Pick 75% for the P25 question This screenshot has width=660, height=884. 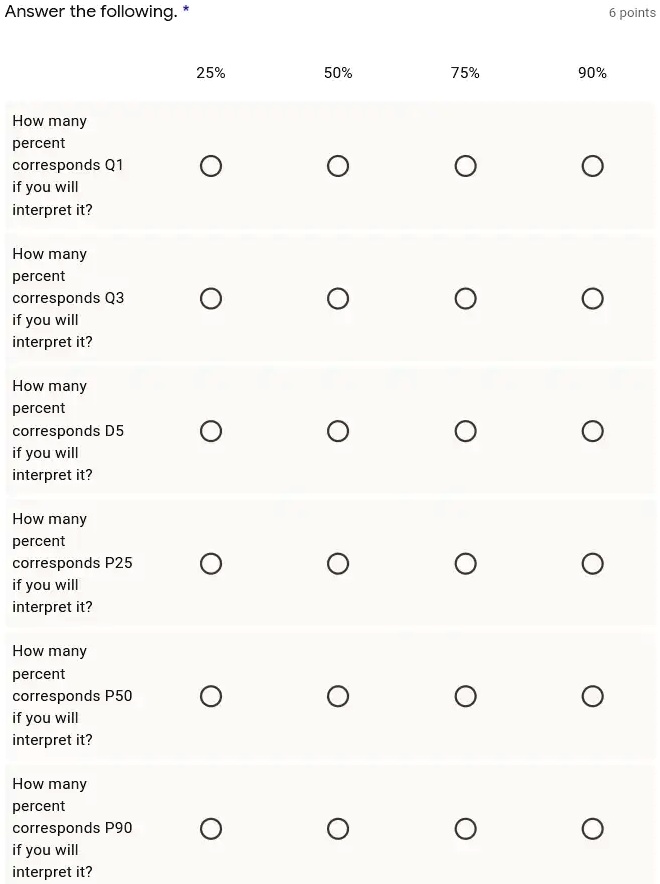[x=466, y=563]
